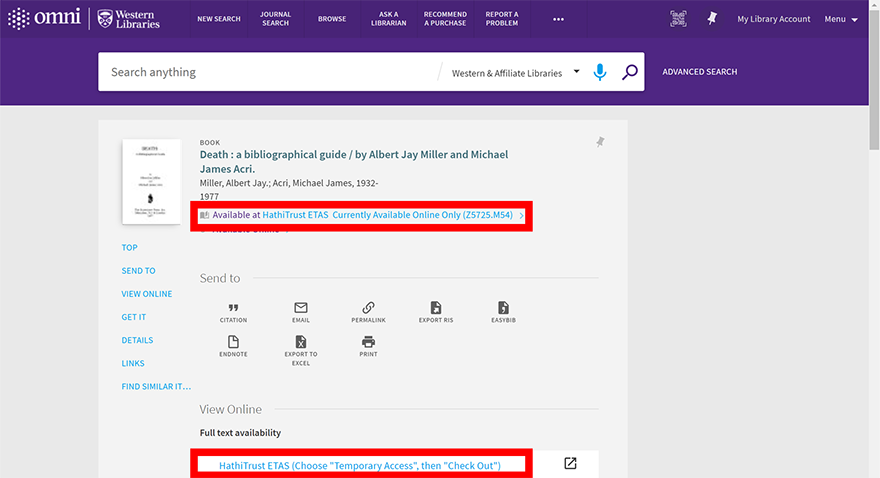Expand availability line chevron
880x478 pixels.
pyautogui.click(x=521, y=215)
